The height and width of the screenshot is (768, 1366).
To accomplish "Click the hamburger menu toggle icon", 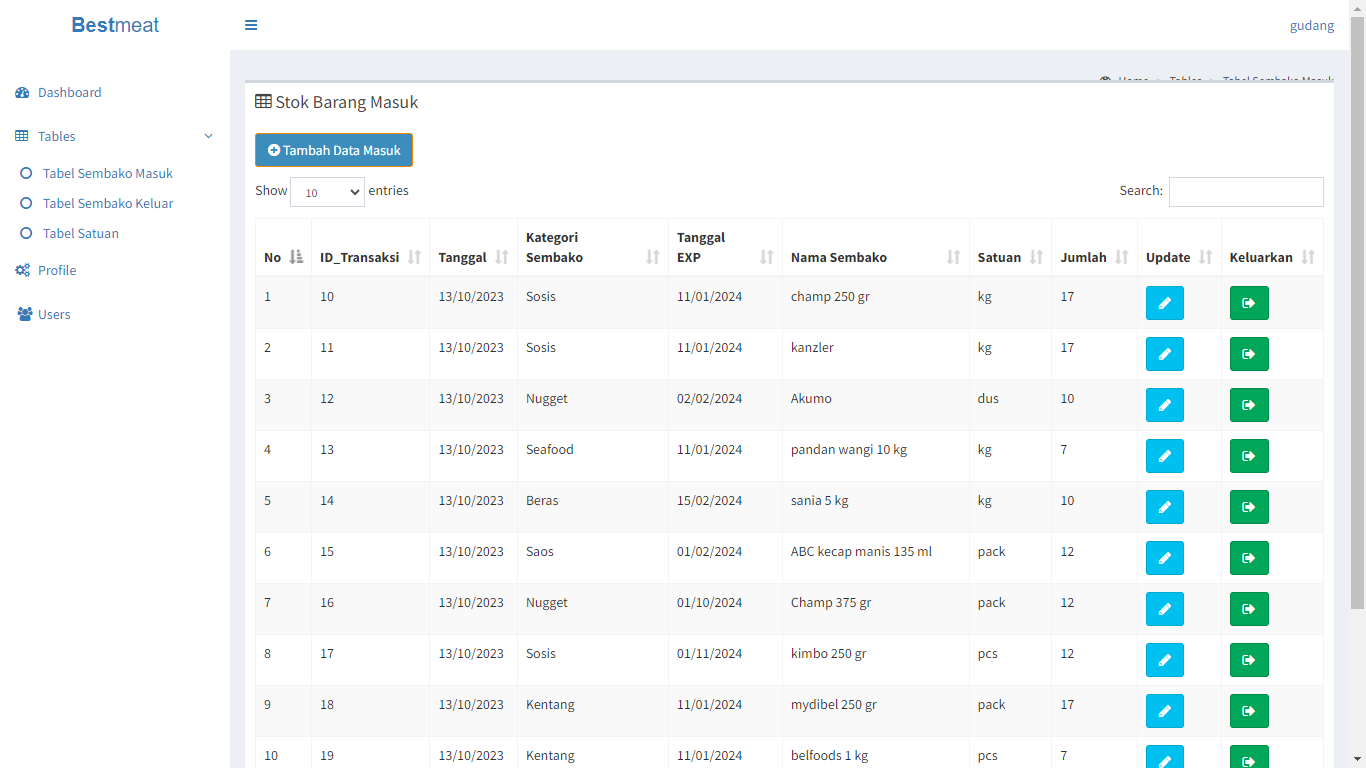I will [x=251, y=25].
